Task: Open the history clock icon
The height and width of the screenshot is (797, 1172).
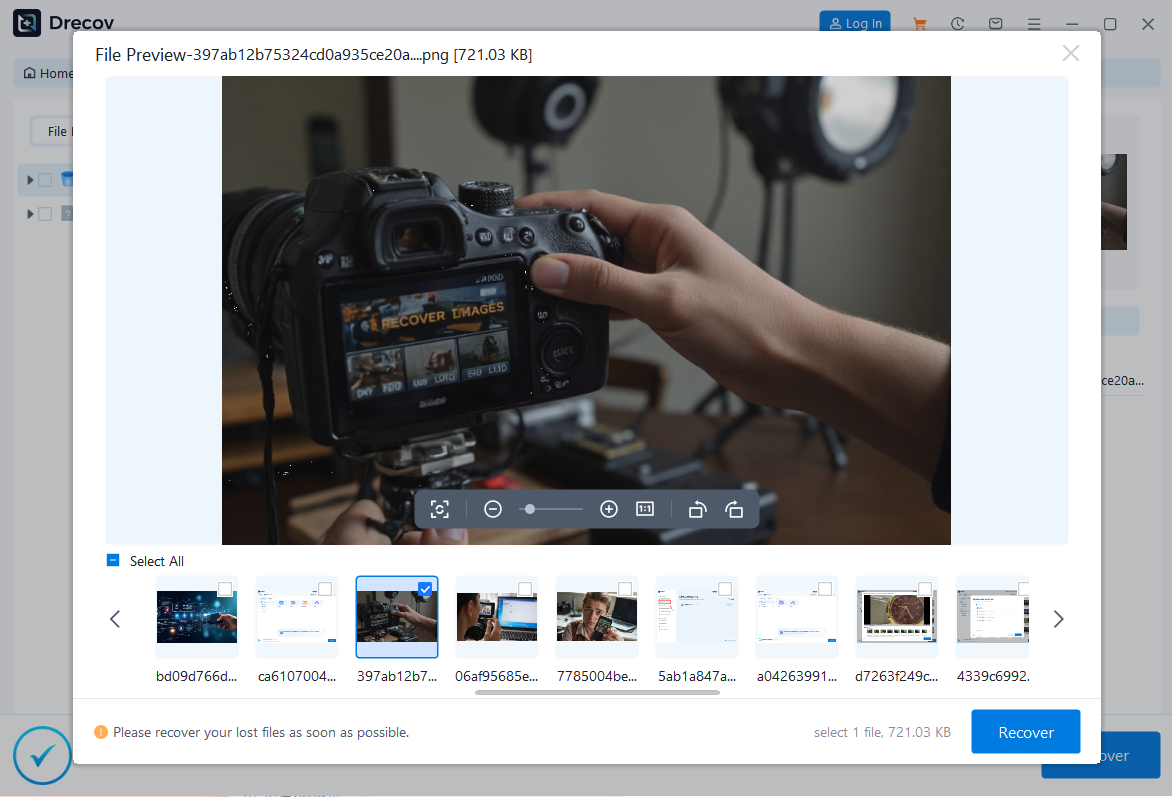Action: (958, 23)
